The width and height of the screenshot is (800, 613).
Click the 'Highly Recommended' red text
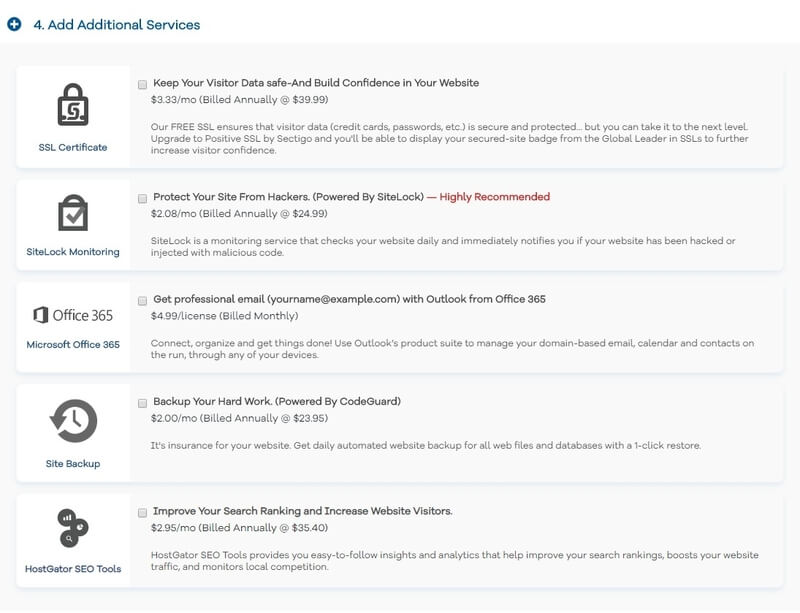[494, 197]
